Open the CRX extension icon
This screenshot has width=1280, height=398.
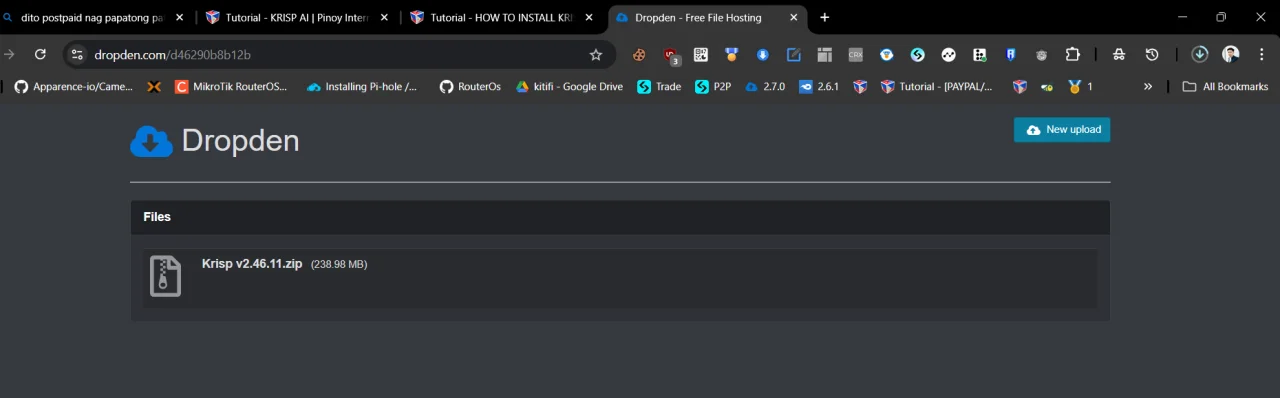[855, 55]
